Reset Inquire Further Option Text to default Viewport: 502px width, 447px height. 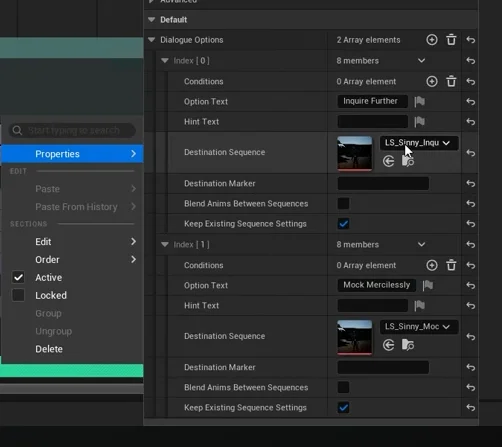[x=470, y=101]
